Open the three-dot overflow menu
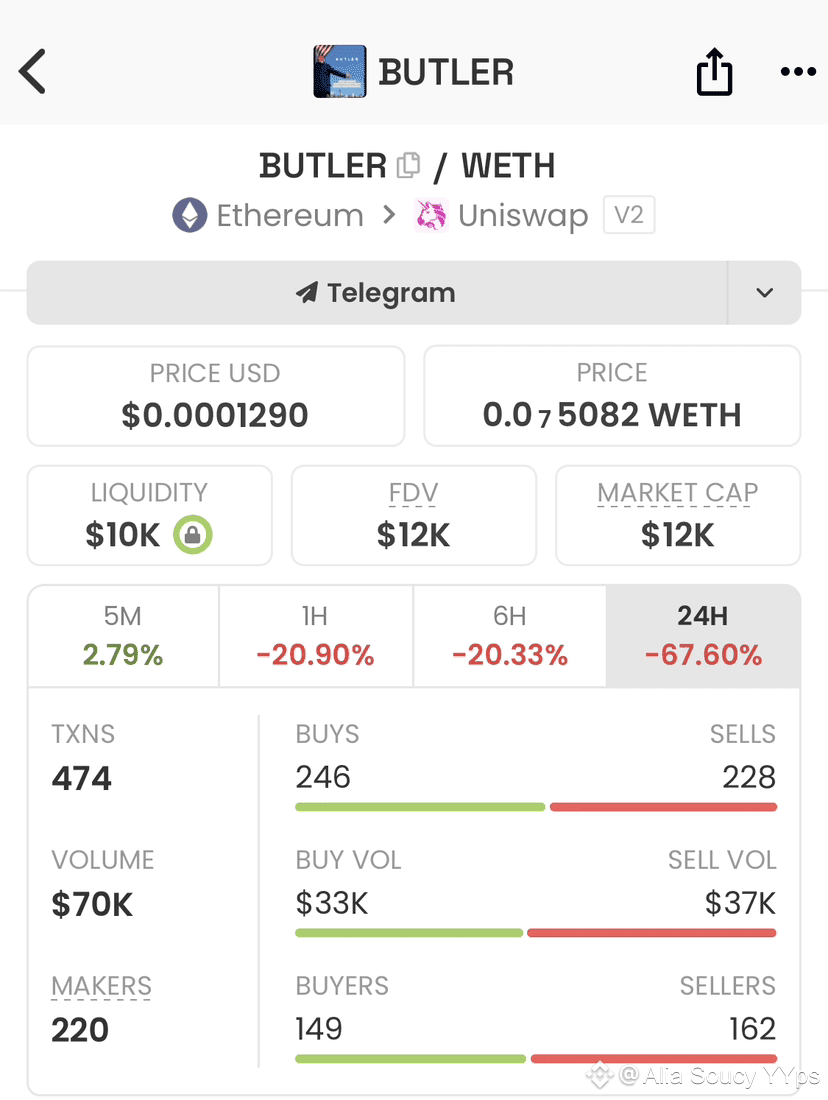 797,71
